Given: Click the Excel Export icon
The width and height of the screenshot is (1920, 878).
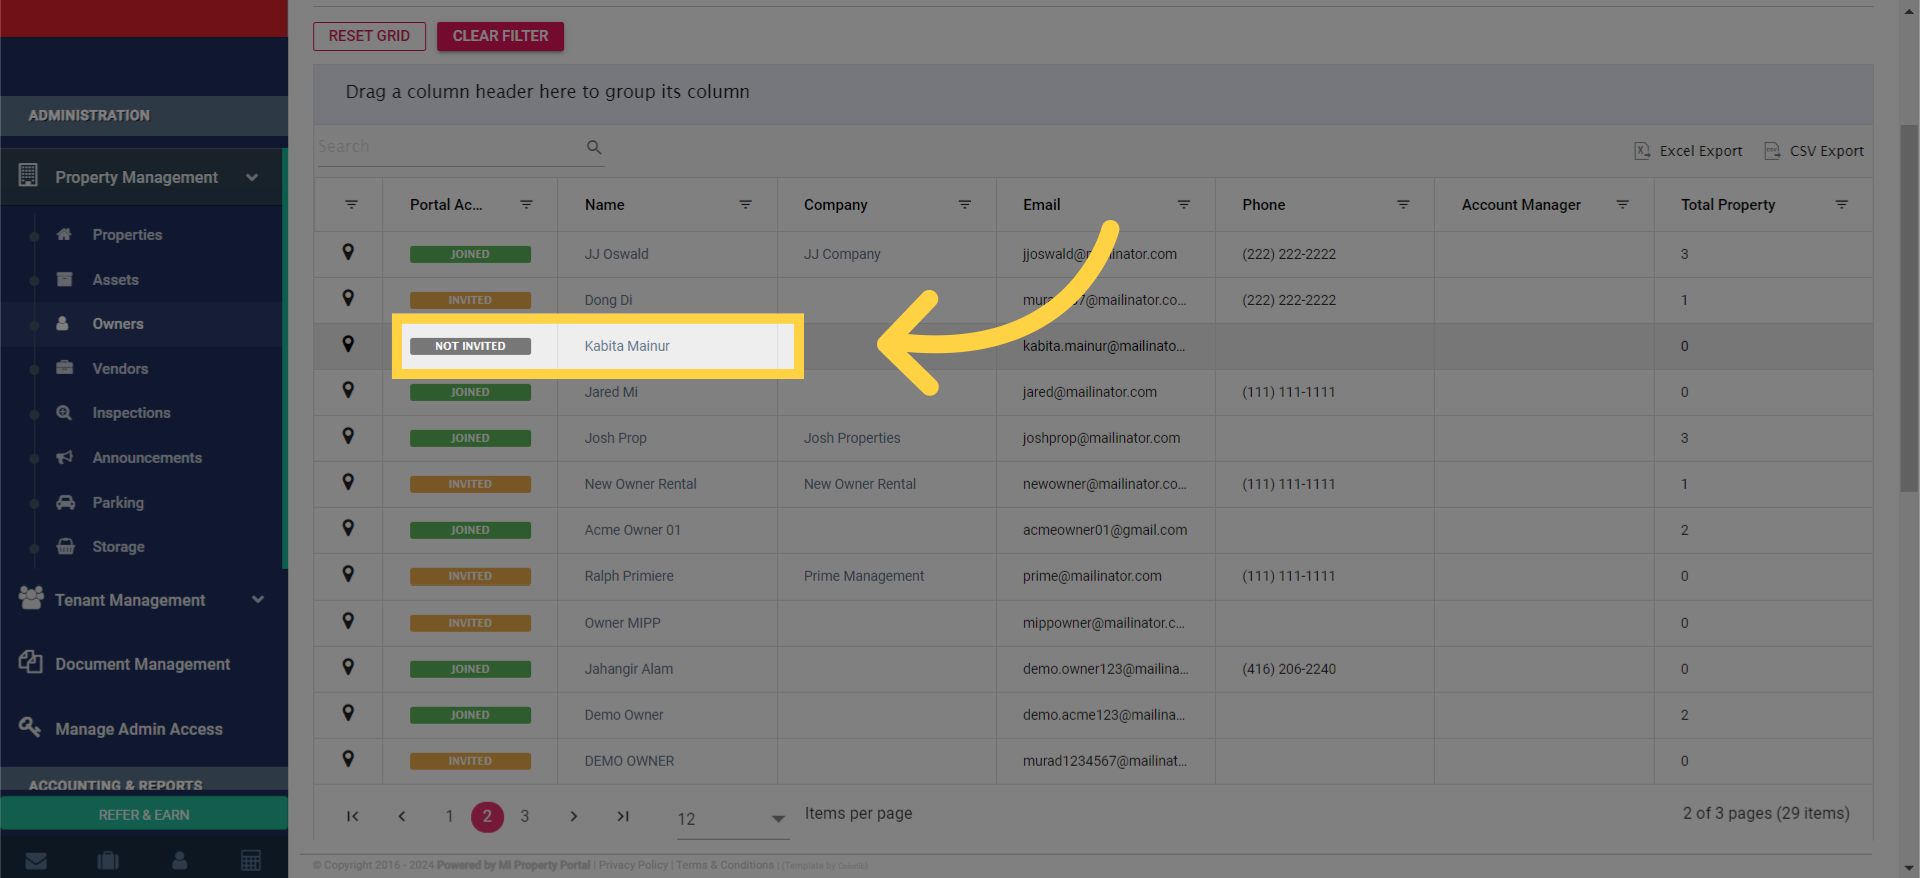Looking at the screenshot, I should (x=1642, y=151).
